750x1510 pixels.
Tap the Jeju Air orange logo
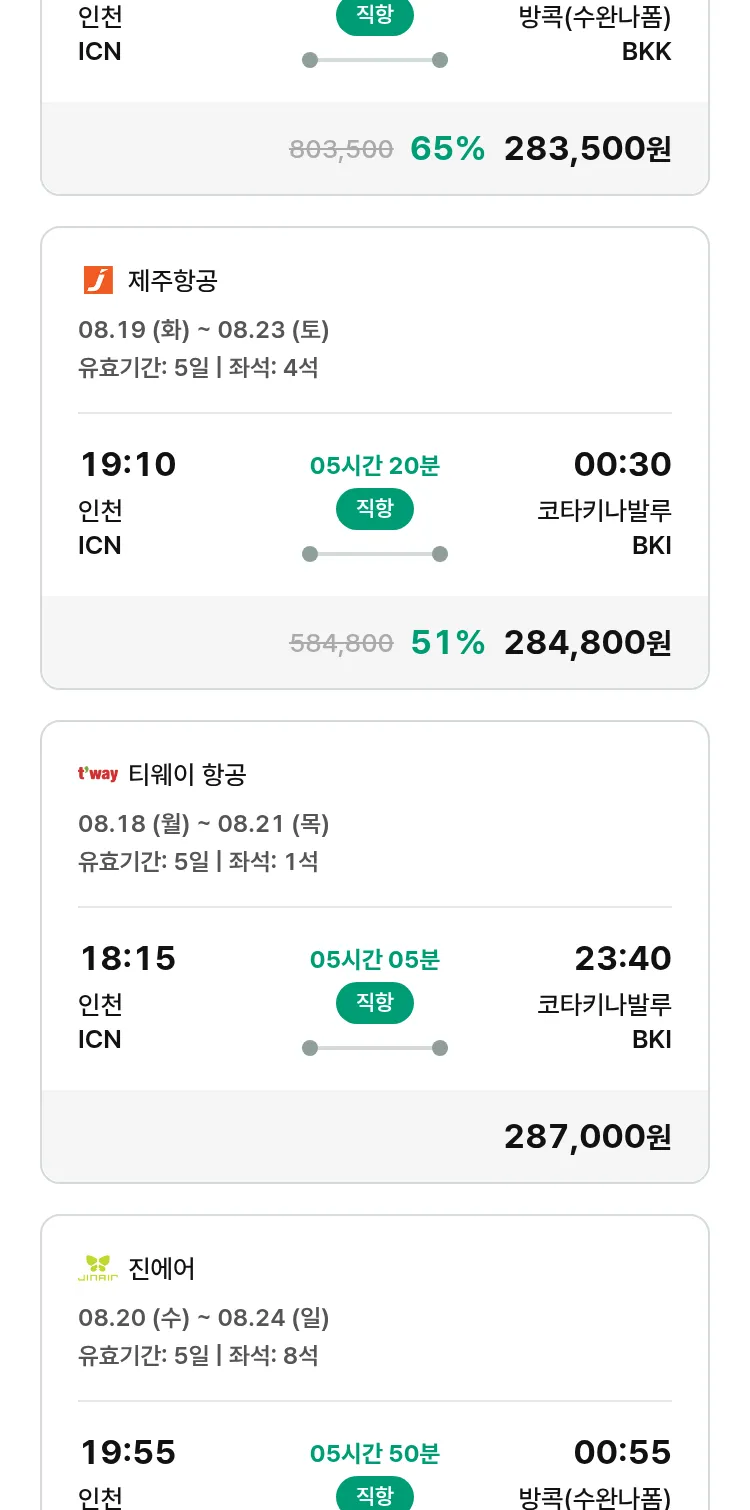(x=98, y=281)
